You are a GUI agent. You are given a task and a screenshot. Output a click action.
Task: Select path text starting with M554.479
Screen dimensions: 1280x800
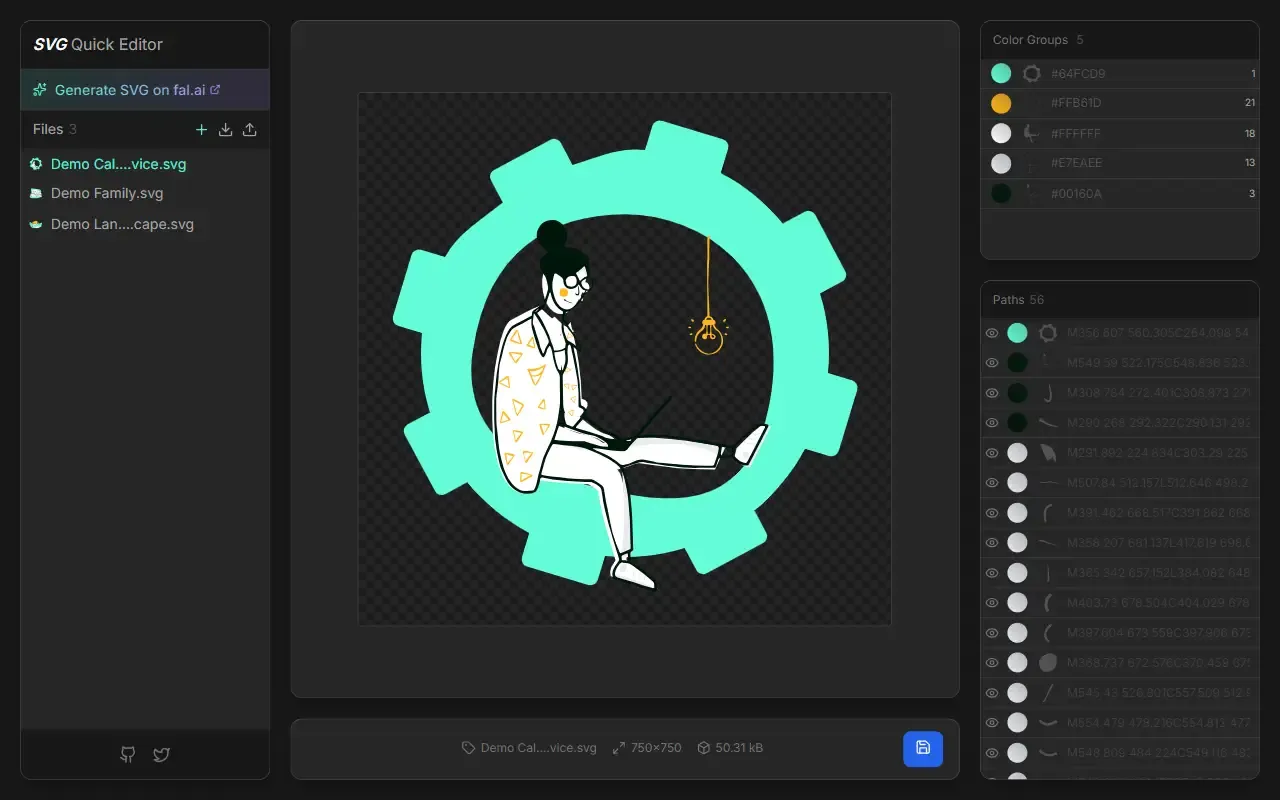1158,722
